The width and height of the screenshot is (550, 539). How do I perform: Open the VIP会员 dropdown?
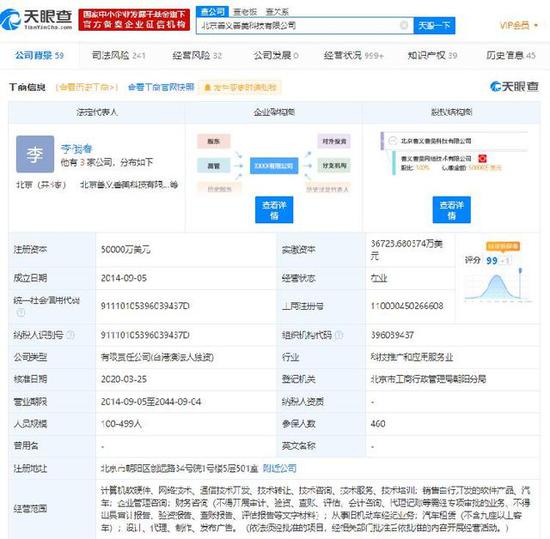coord(519,25)
